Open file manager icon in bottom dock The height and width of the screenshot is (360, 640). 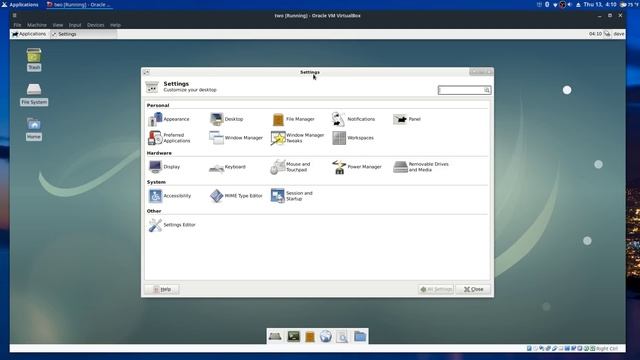310,337
